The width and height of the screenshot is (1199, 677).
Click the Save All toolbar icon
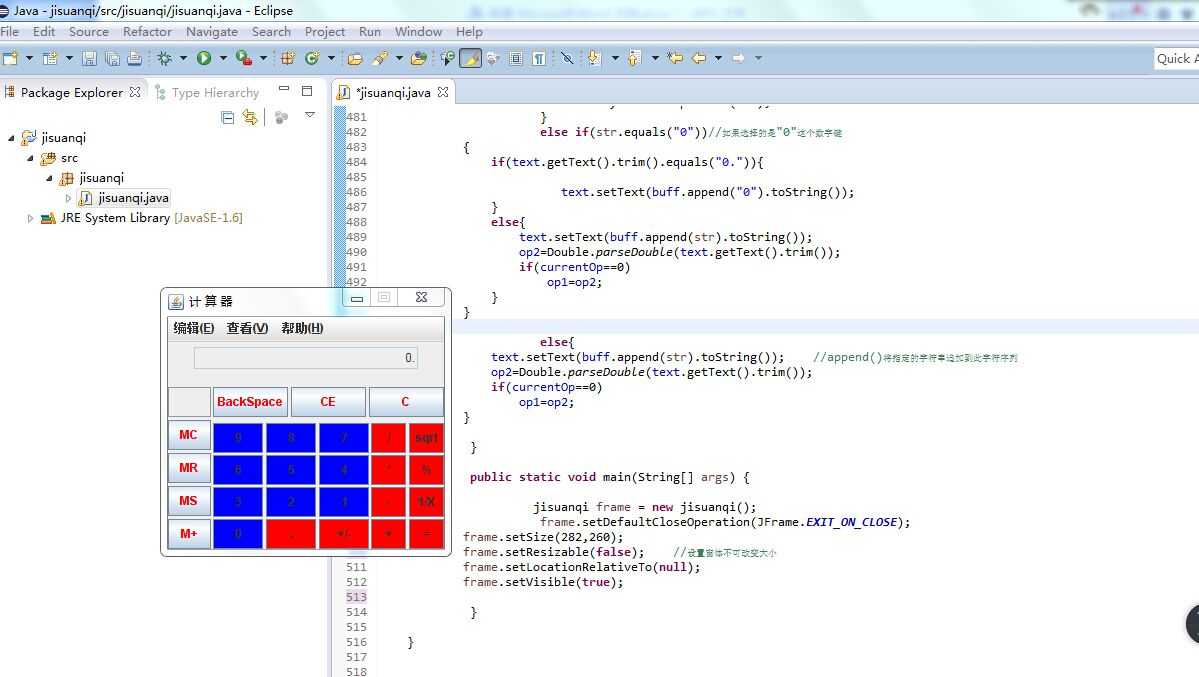[x=112, y=58]
